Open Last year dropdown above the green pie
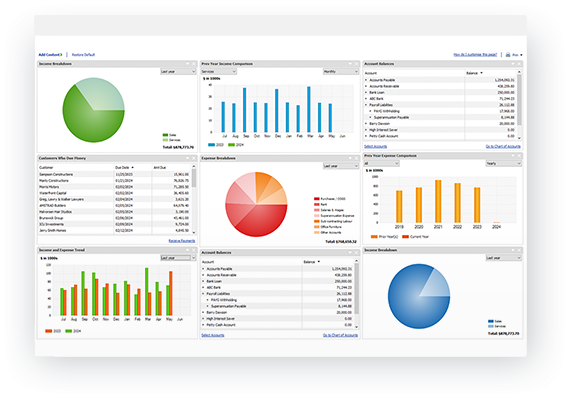The width and height of the screenshot is (570, 398). point(178,72)
